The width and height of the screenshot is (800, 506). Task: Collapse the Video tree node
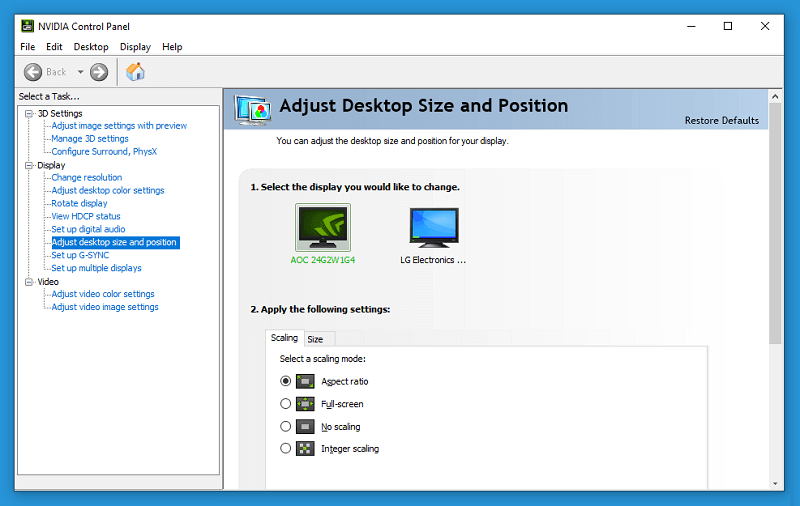(29, 282)
